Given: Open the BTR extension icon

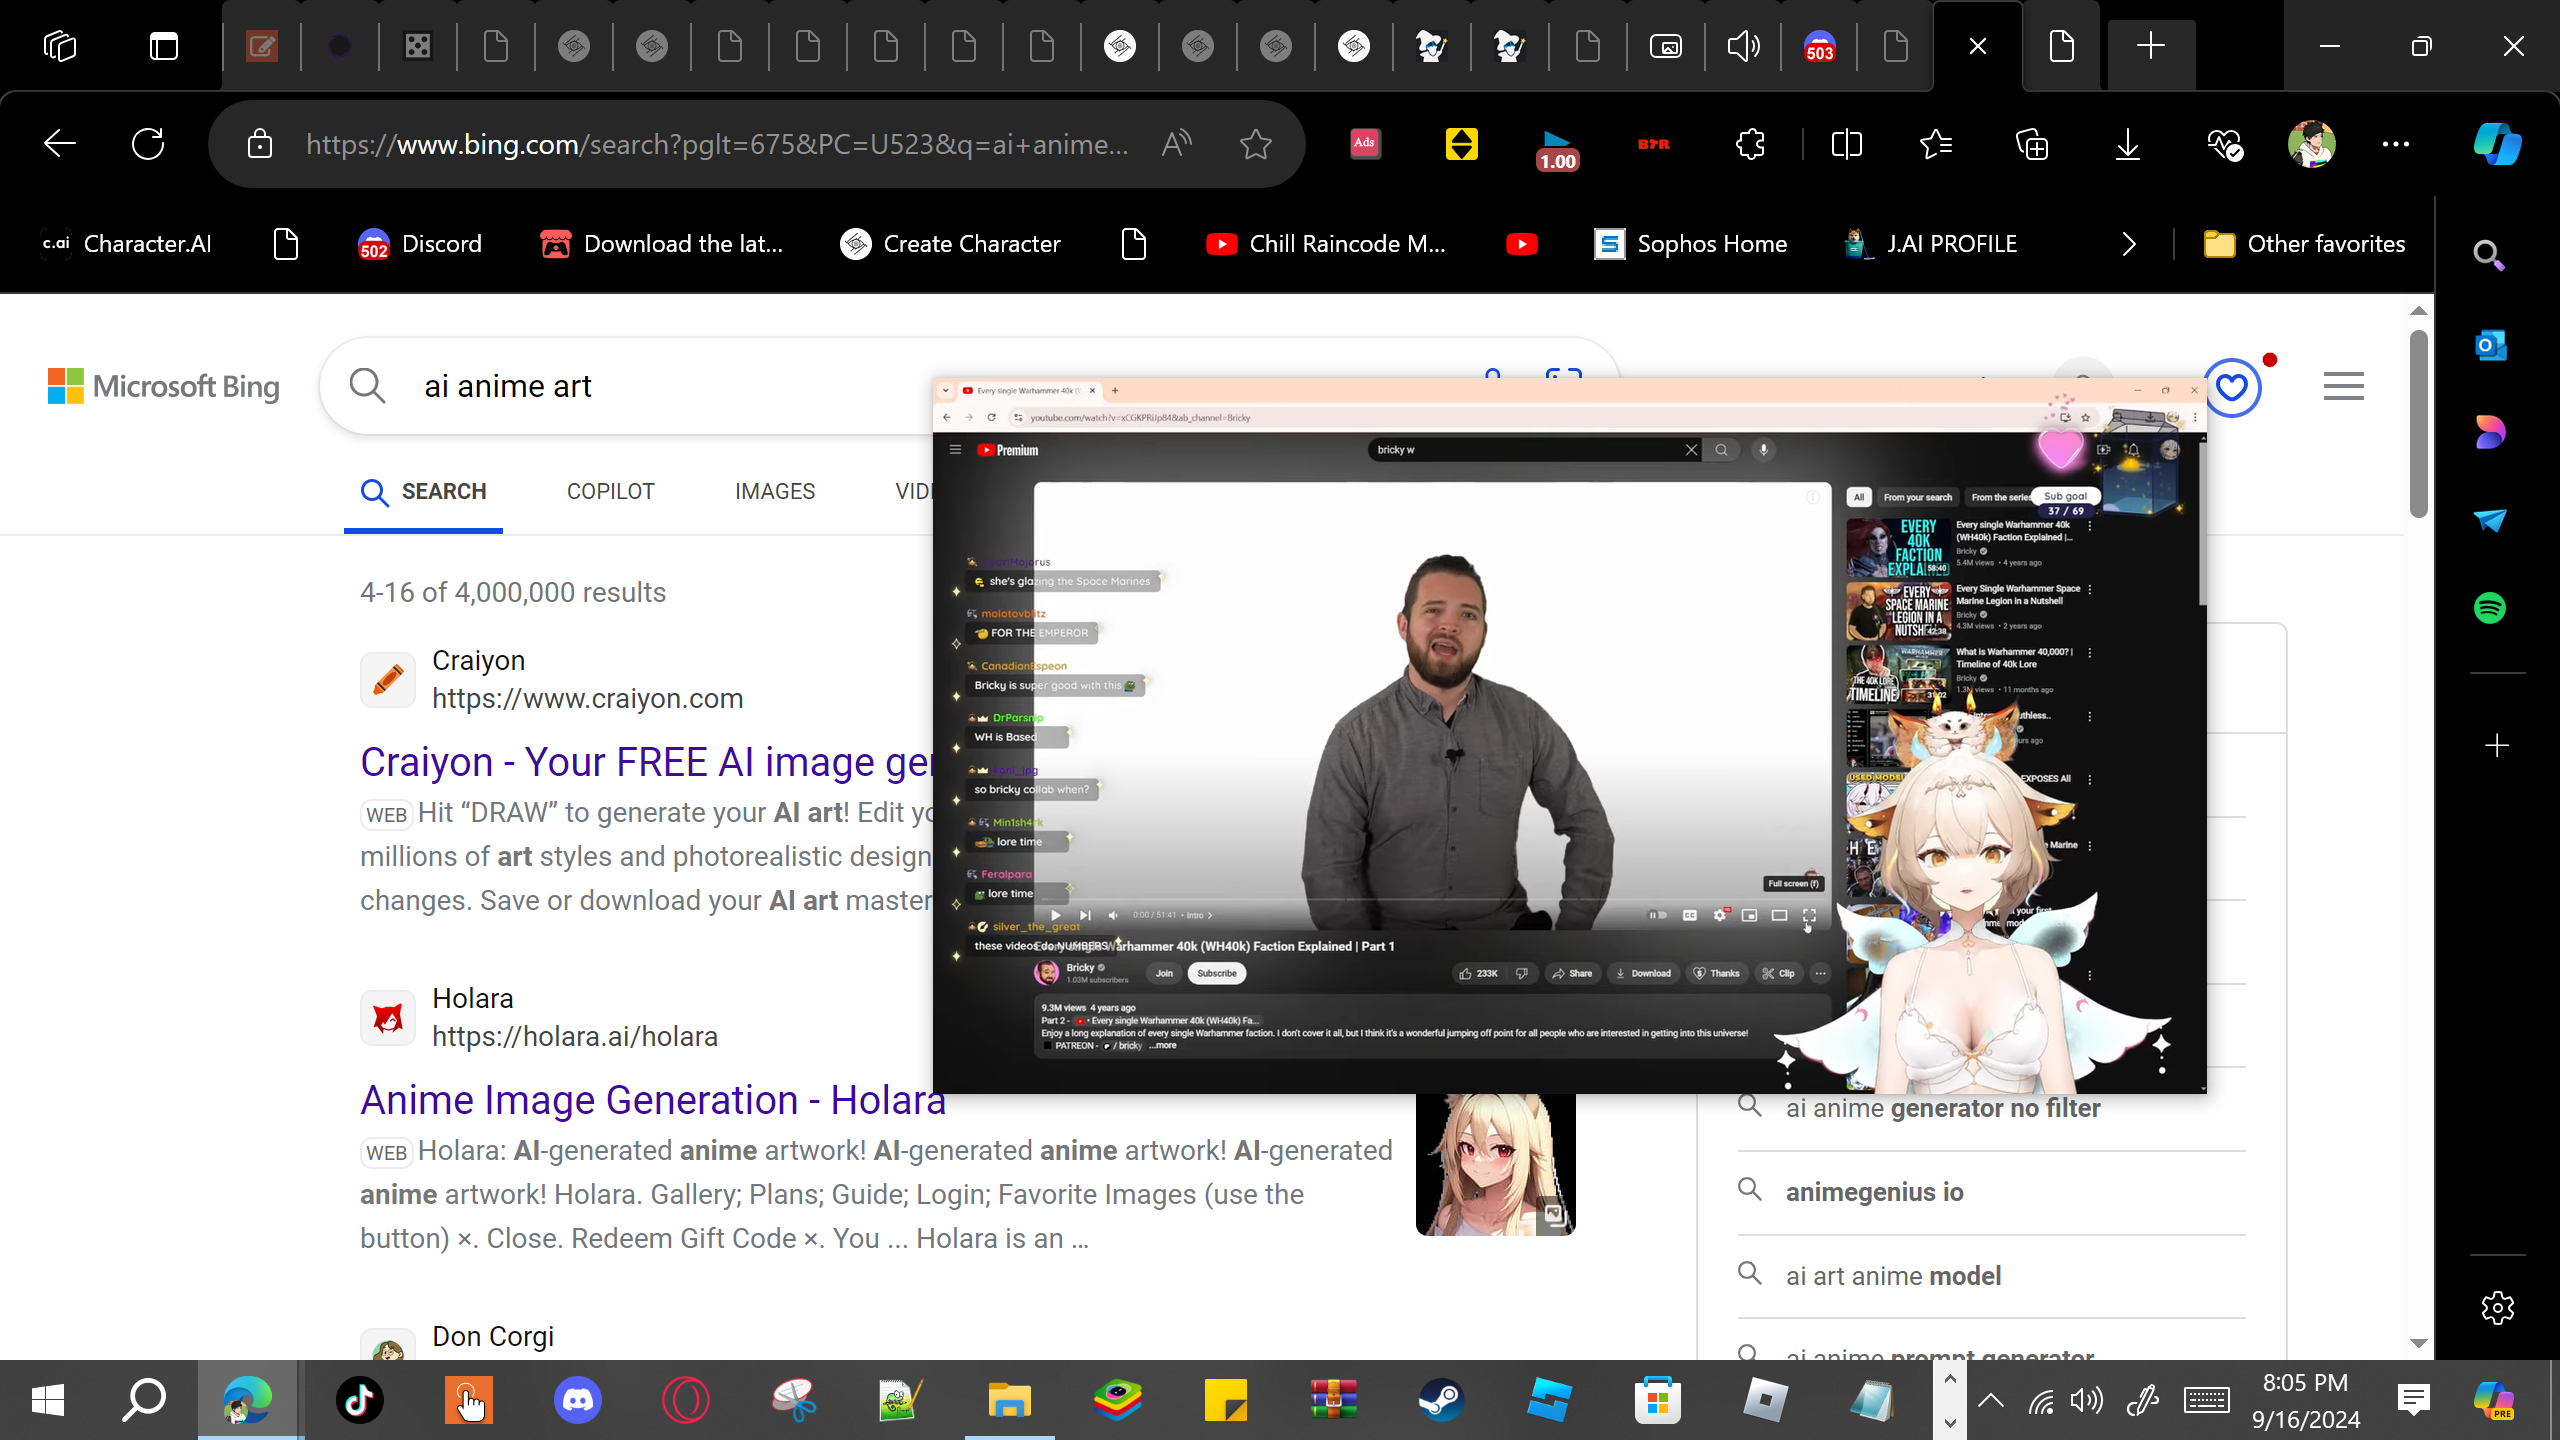Looking at the screenshot, I should tap(1654, 144).
